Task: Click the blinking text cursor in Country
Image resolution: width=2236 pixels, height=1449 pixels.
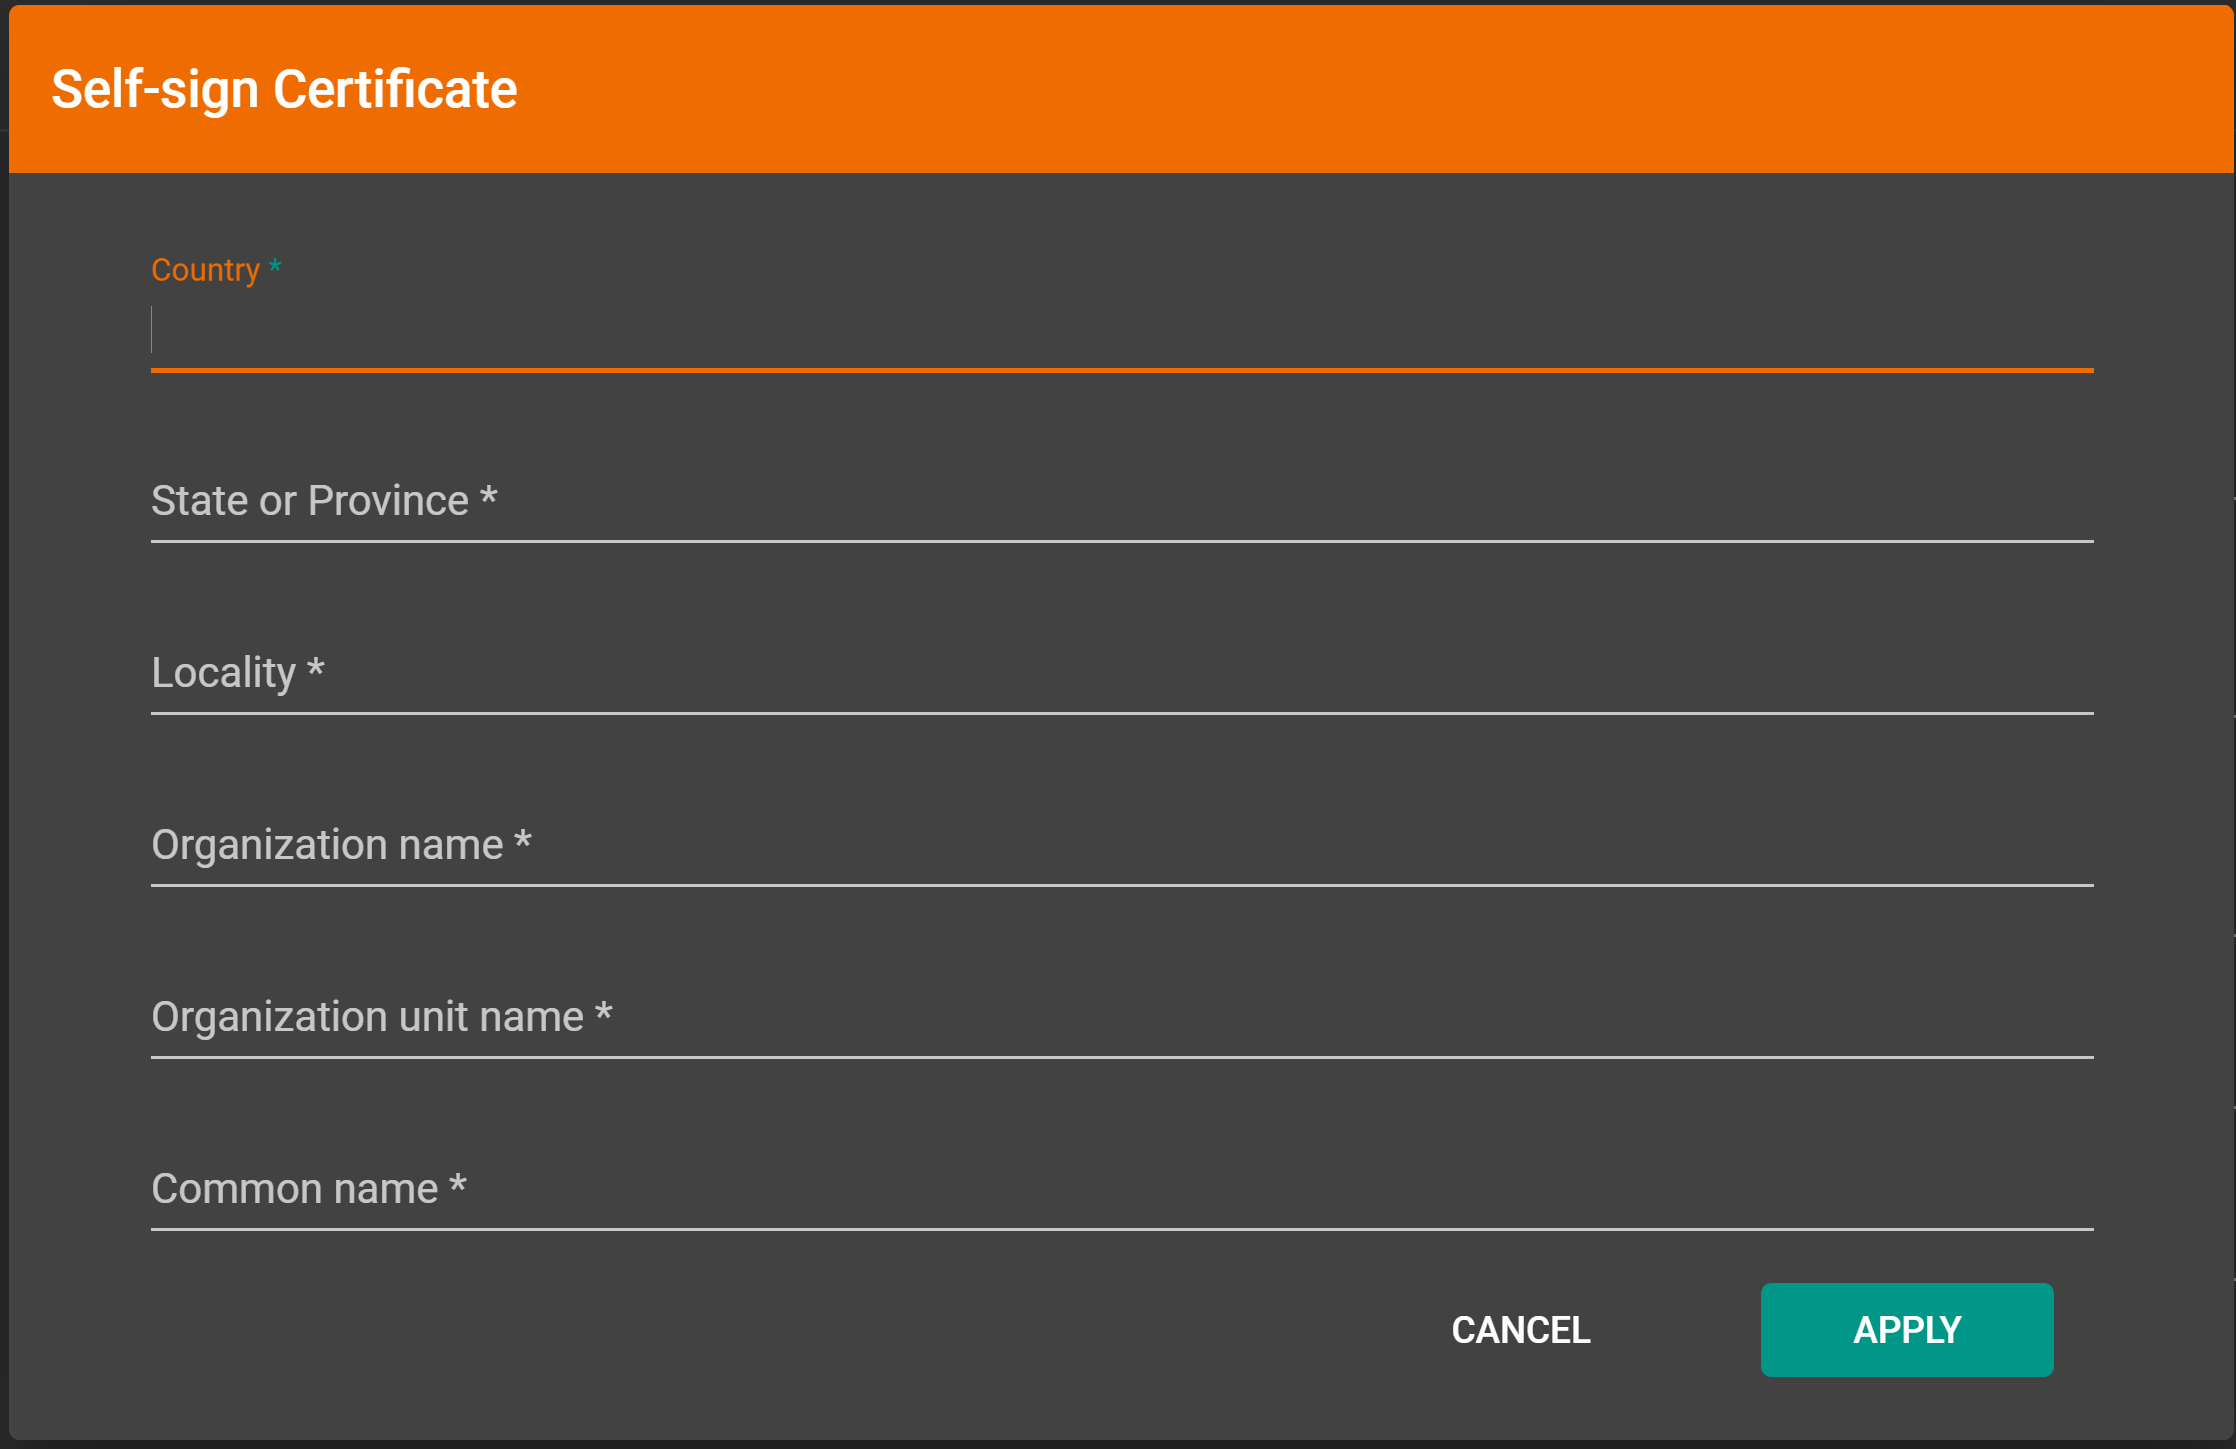Action: click(152, 330)
